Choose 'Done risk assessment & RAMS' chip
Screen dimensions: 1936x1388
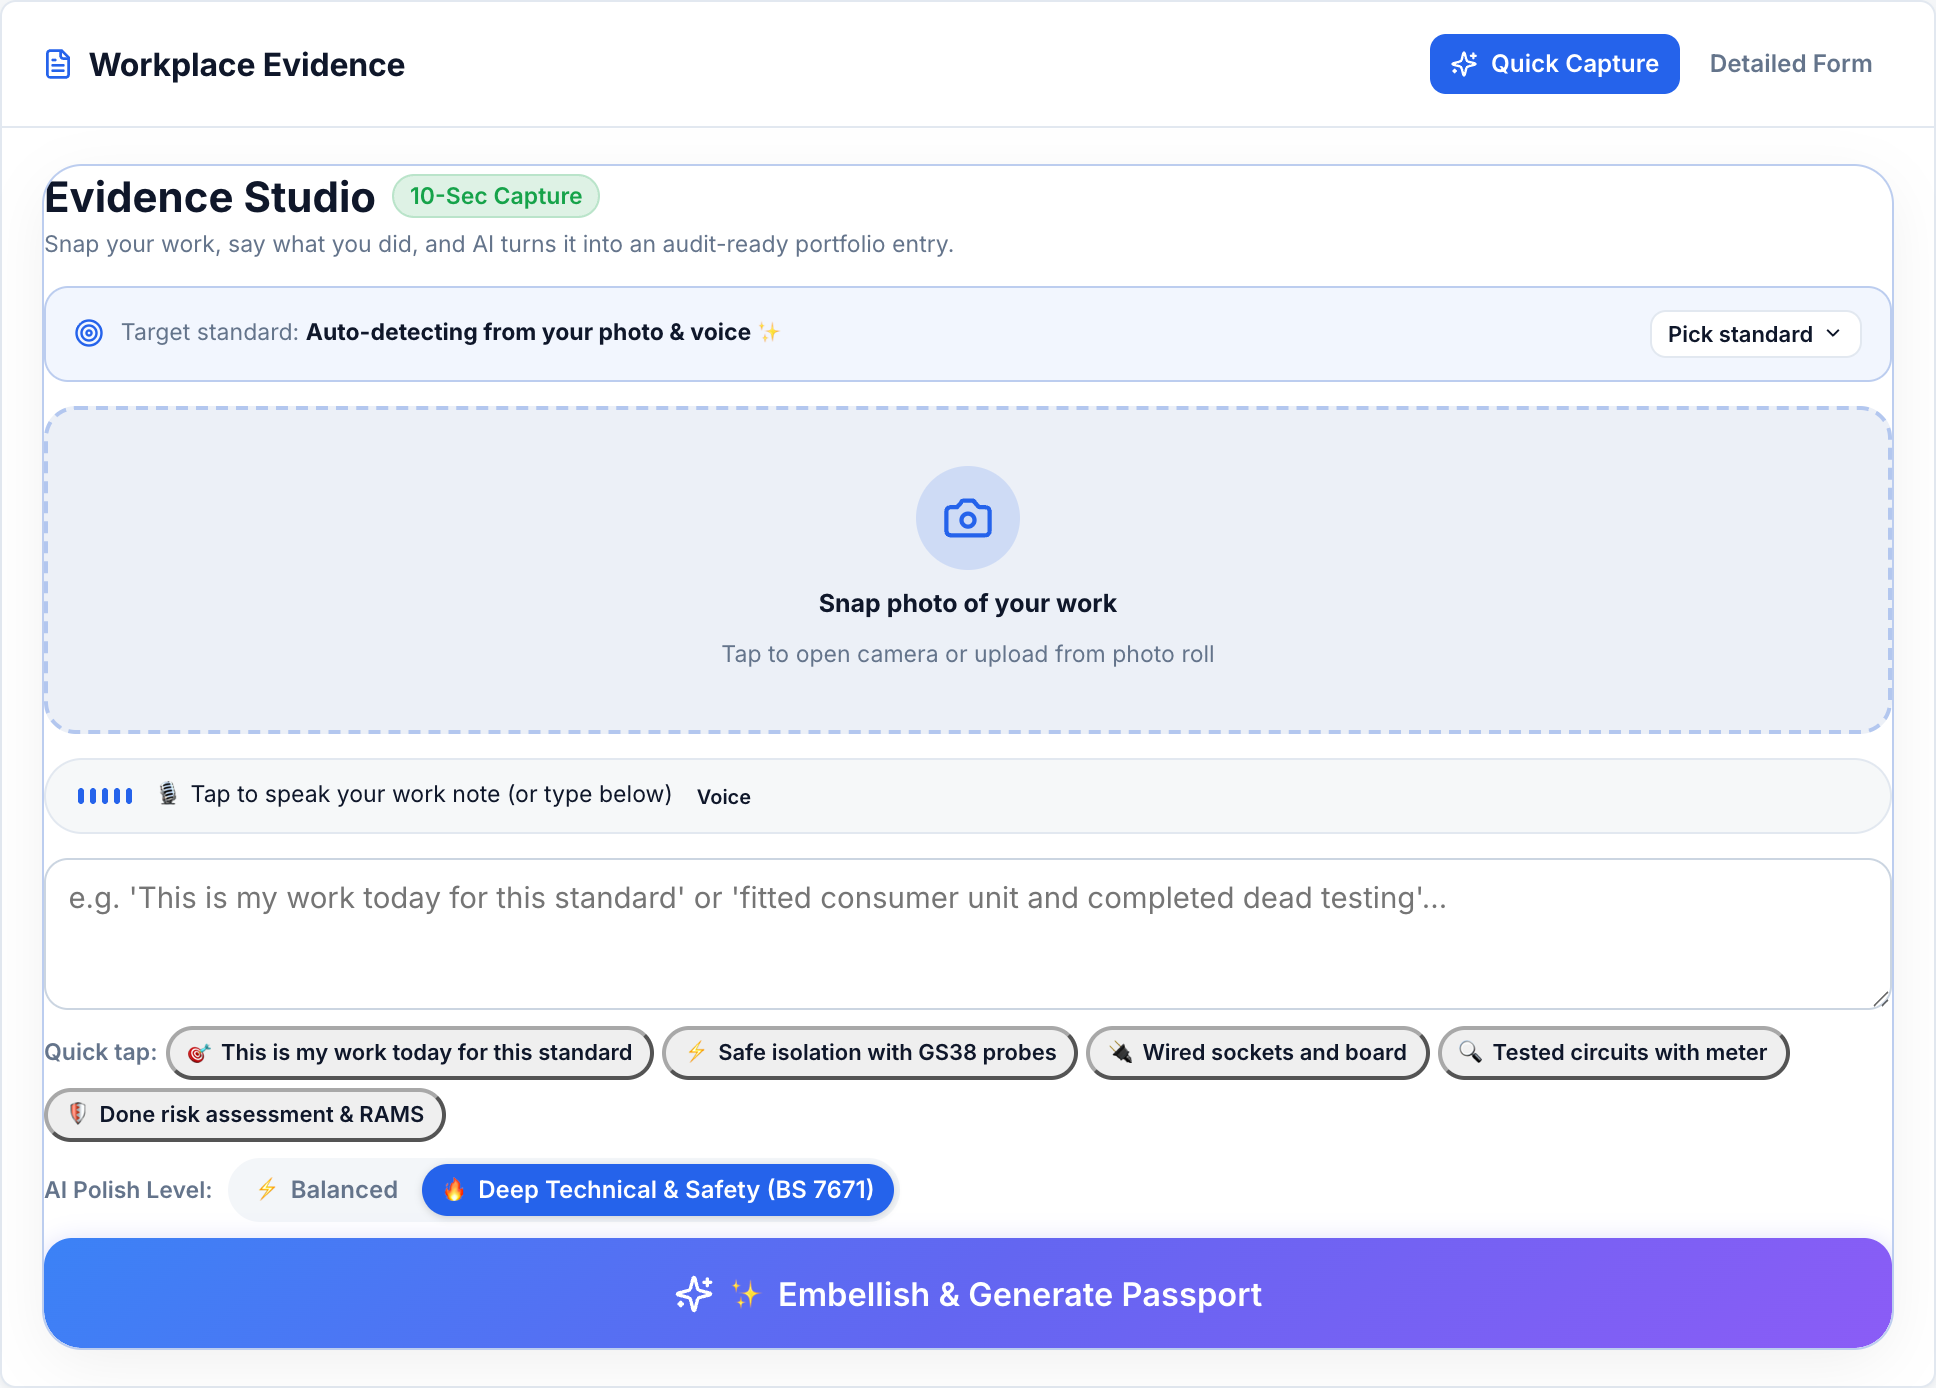pos(245,1115)
